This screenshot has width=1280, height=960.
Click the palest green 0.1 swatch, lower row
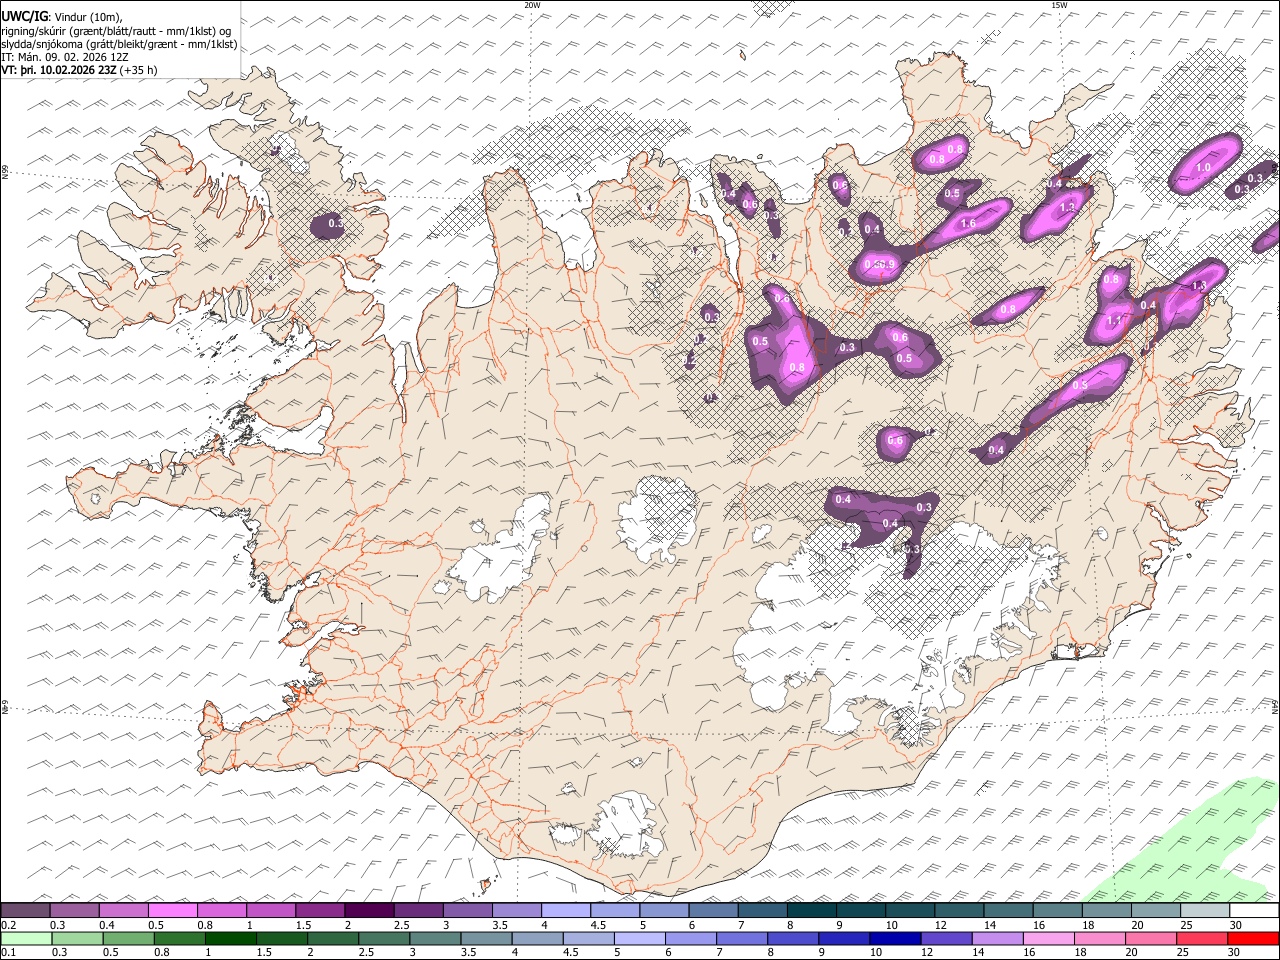click(x=25, y=939)
